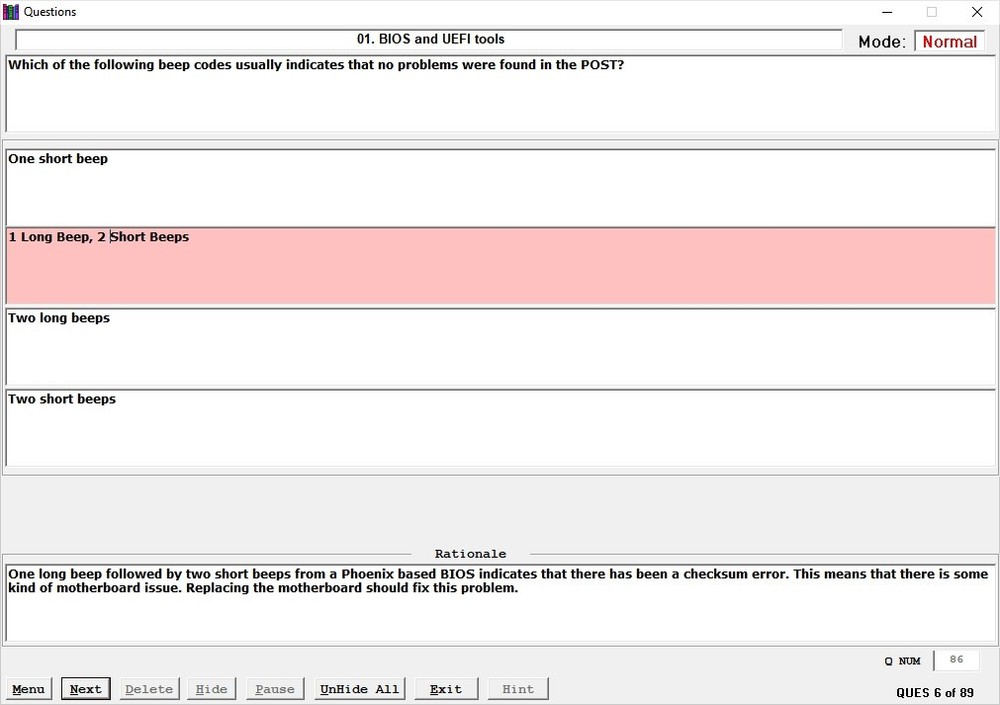The width and height of the screenshot is (1000, 705).
Task: Select answer '1 Long Beep, 2 Short Beeps'
Action: [501, 266]
